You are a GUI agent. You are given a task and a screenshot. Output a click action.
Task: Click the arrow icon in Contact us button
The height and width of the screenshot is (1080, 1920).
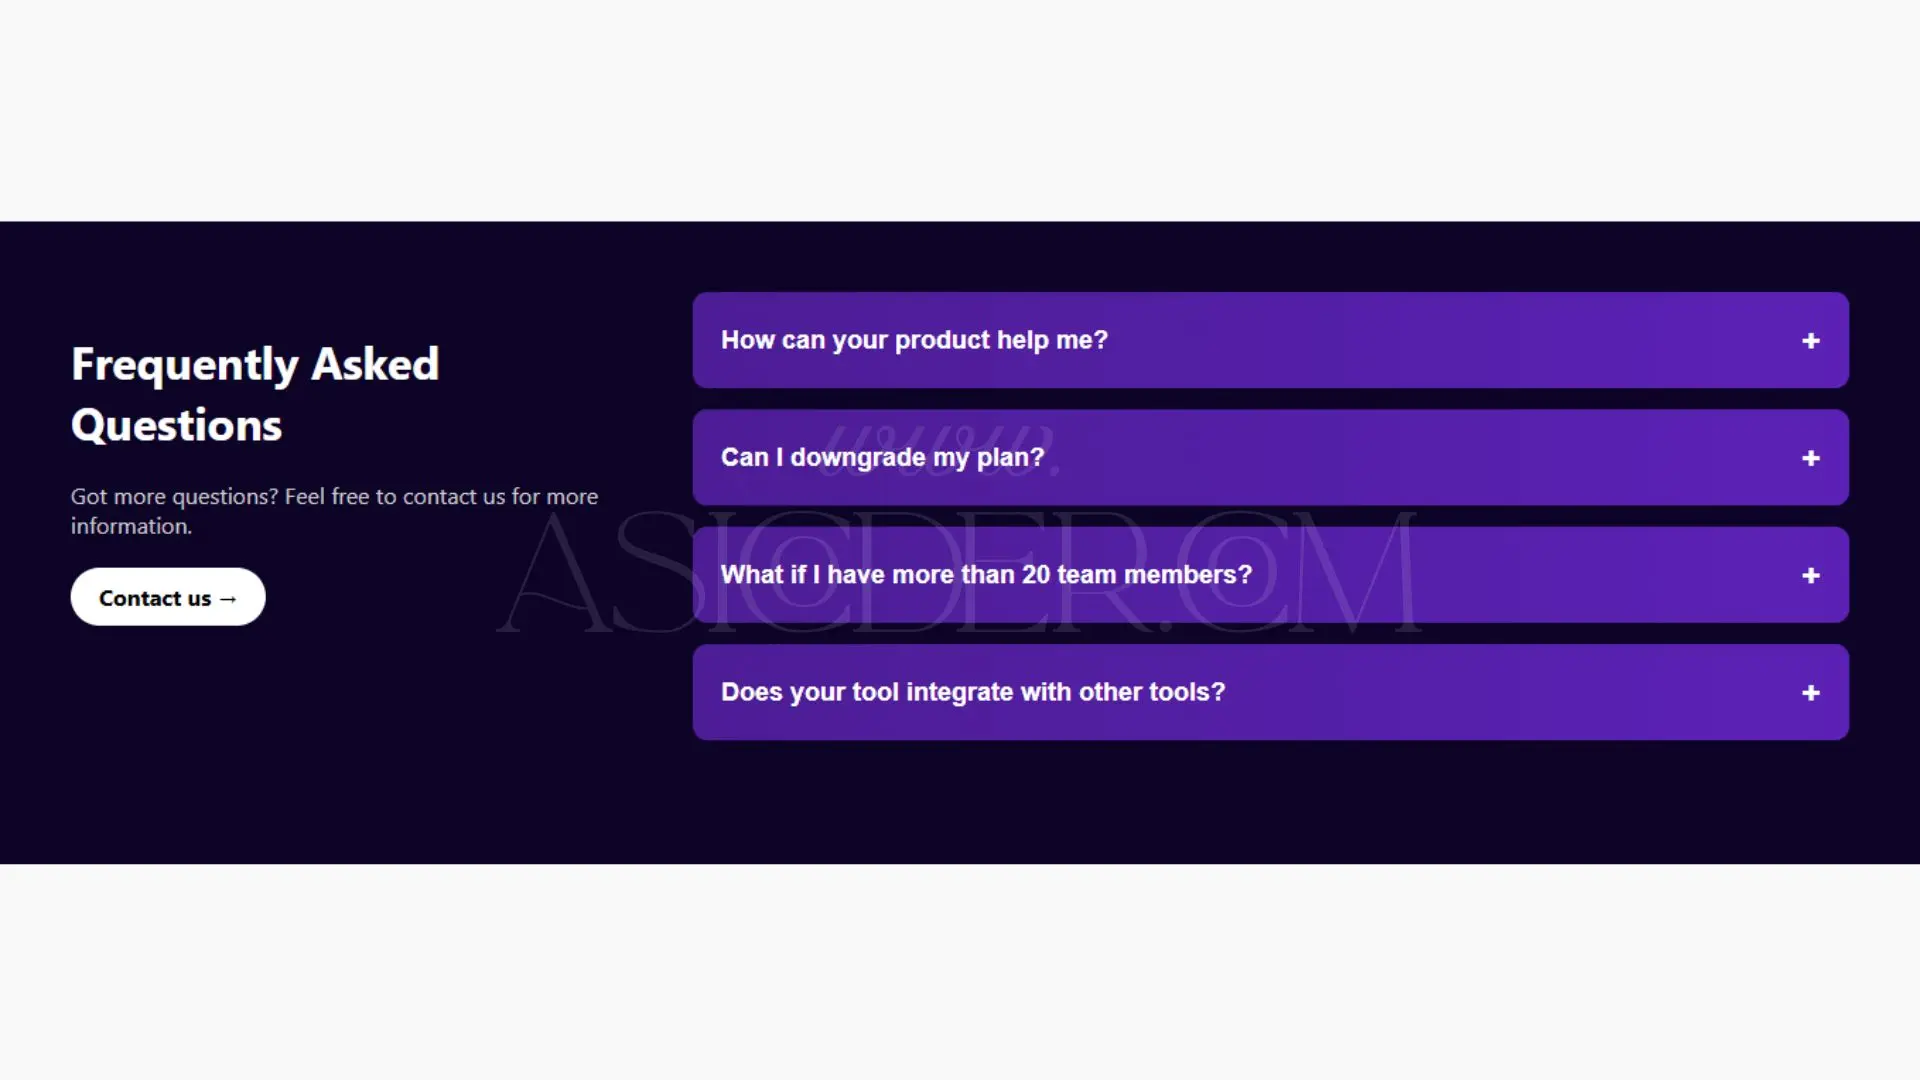coord(228,599)
